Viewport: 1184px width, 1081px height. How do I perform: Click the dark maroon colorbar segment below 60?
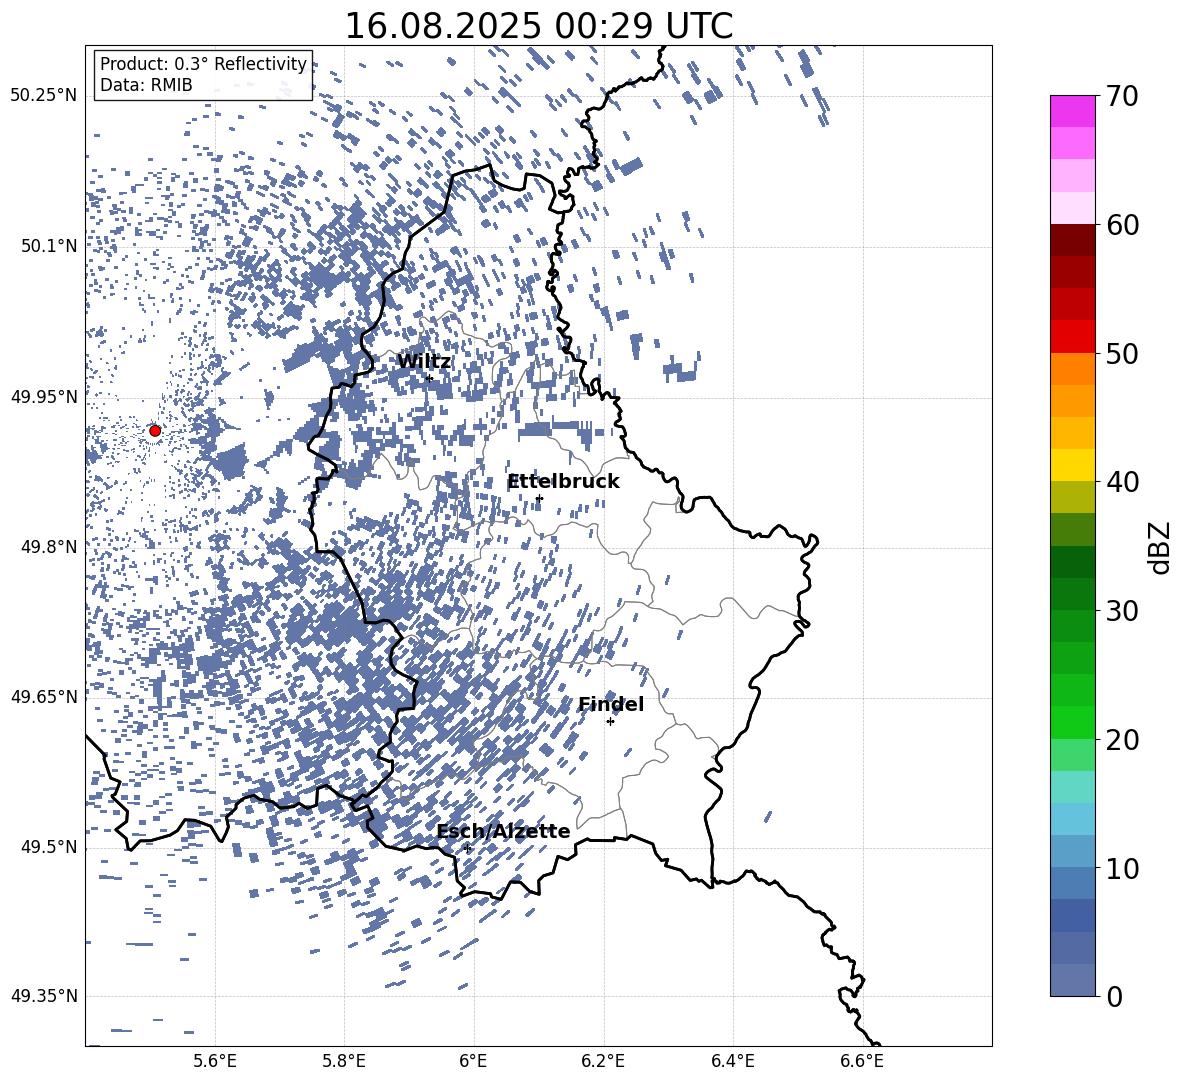[x=1072, y=240]
